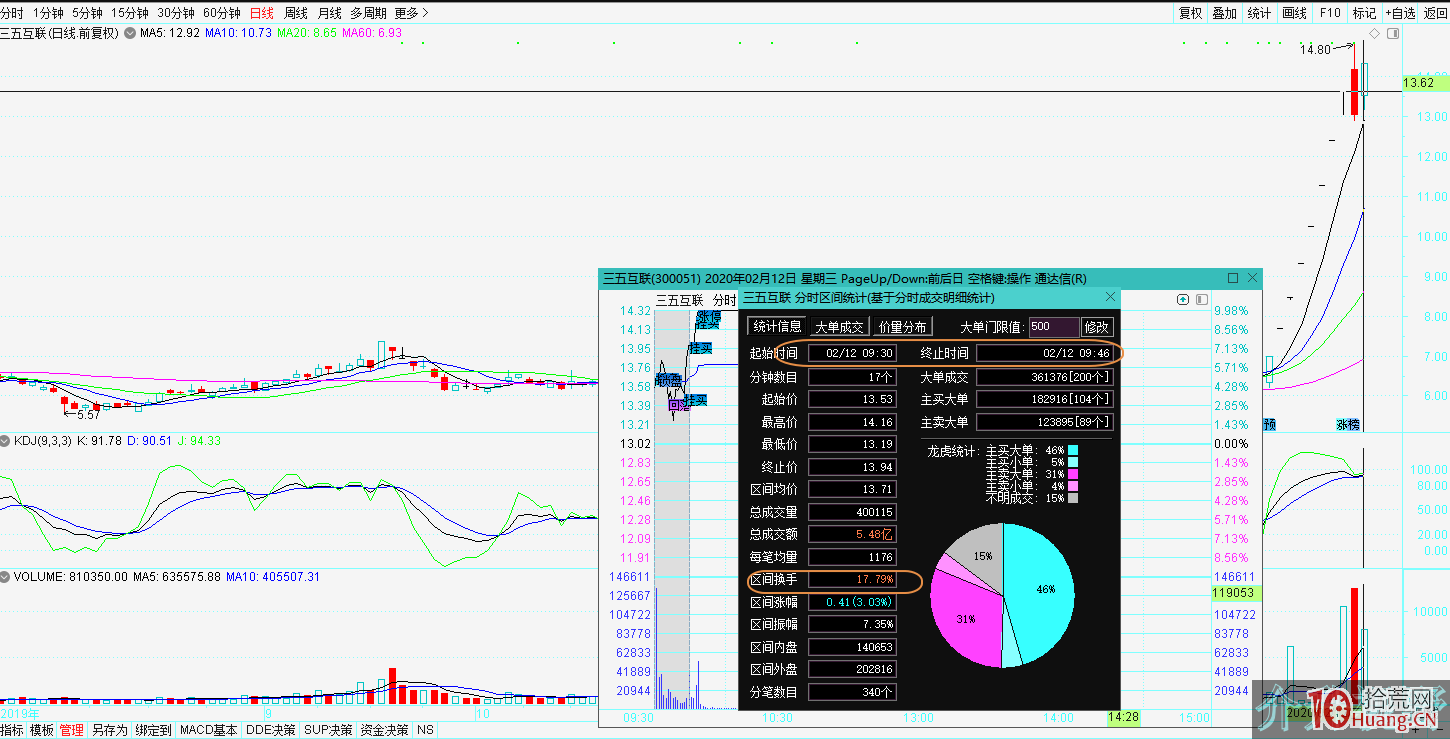Click the 起始时间 start time field
Image resolution: width=1450 pixels, height=739 pixels.
[x=852, y=353]
